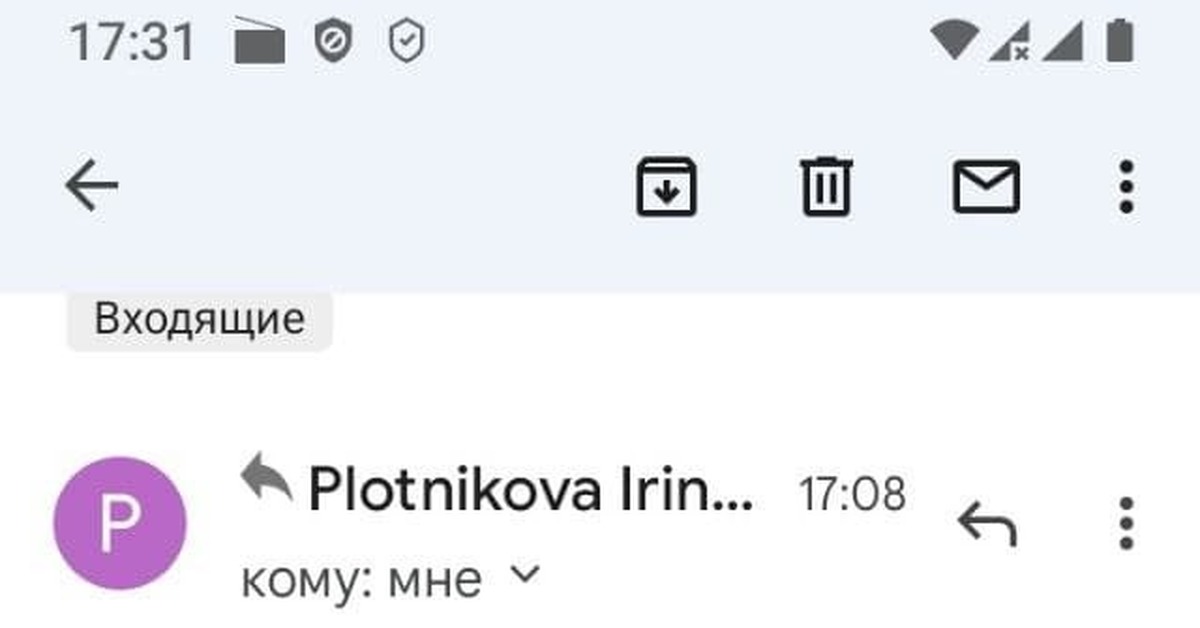Open the top toolbar overflow menu

(x=1126, y=187)
